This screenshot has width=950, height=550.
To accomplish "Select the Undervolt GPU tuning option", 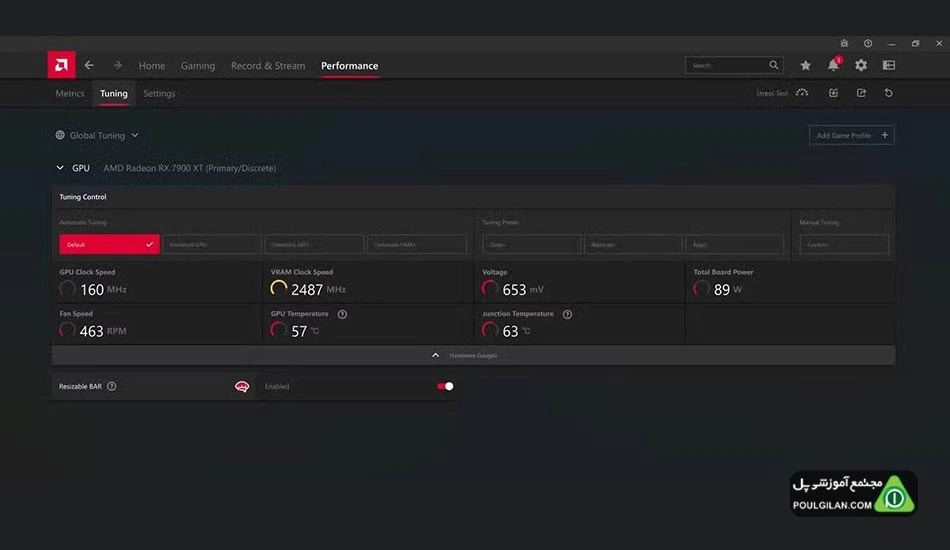I will coord(212,245).
